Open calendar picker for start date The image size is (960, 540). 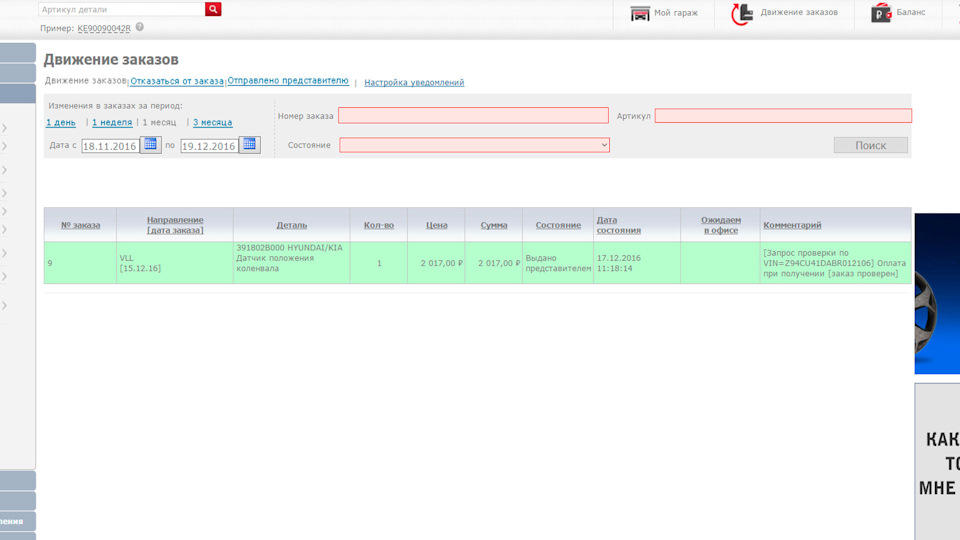tap(150, 145)
